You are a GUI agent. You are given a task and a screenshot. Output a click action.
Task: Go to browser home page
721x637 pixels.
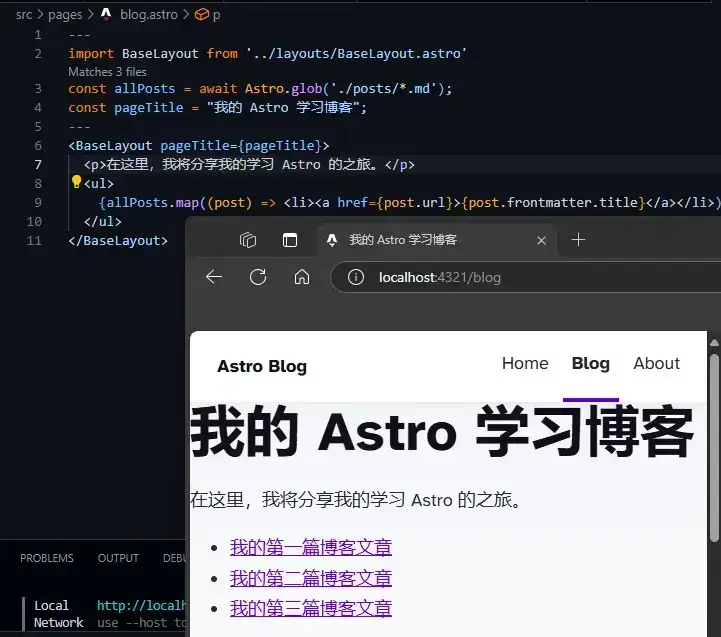click(x=302, y=277)
